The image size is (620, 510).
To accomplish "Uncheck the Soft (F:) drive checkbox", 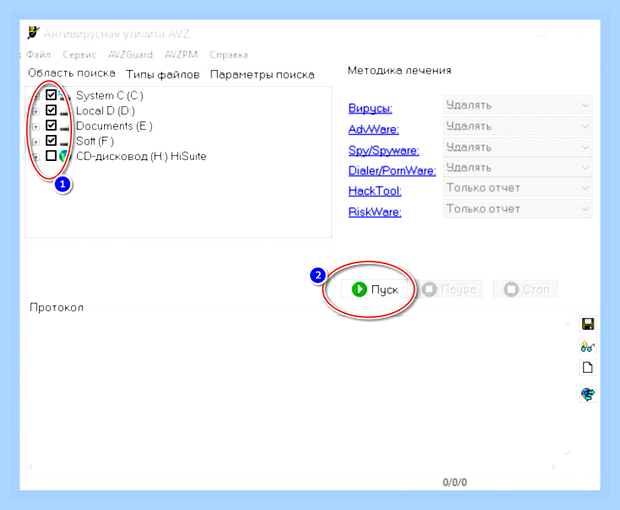I will click(51, 140).
